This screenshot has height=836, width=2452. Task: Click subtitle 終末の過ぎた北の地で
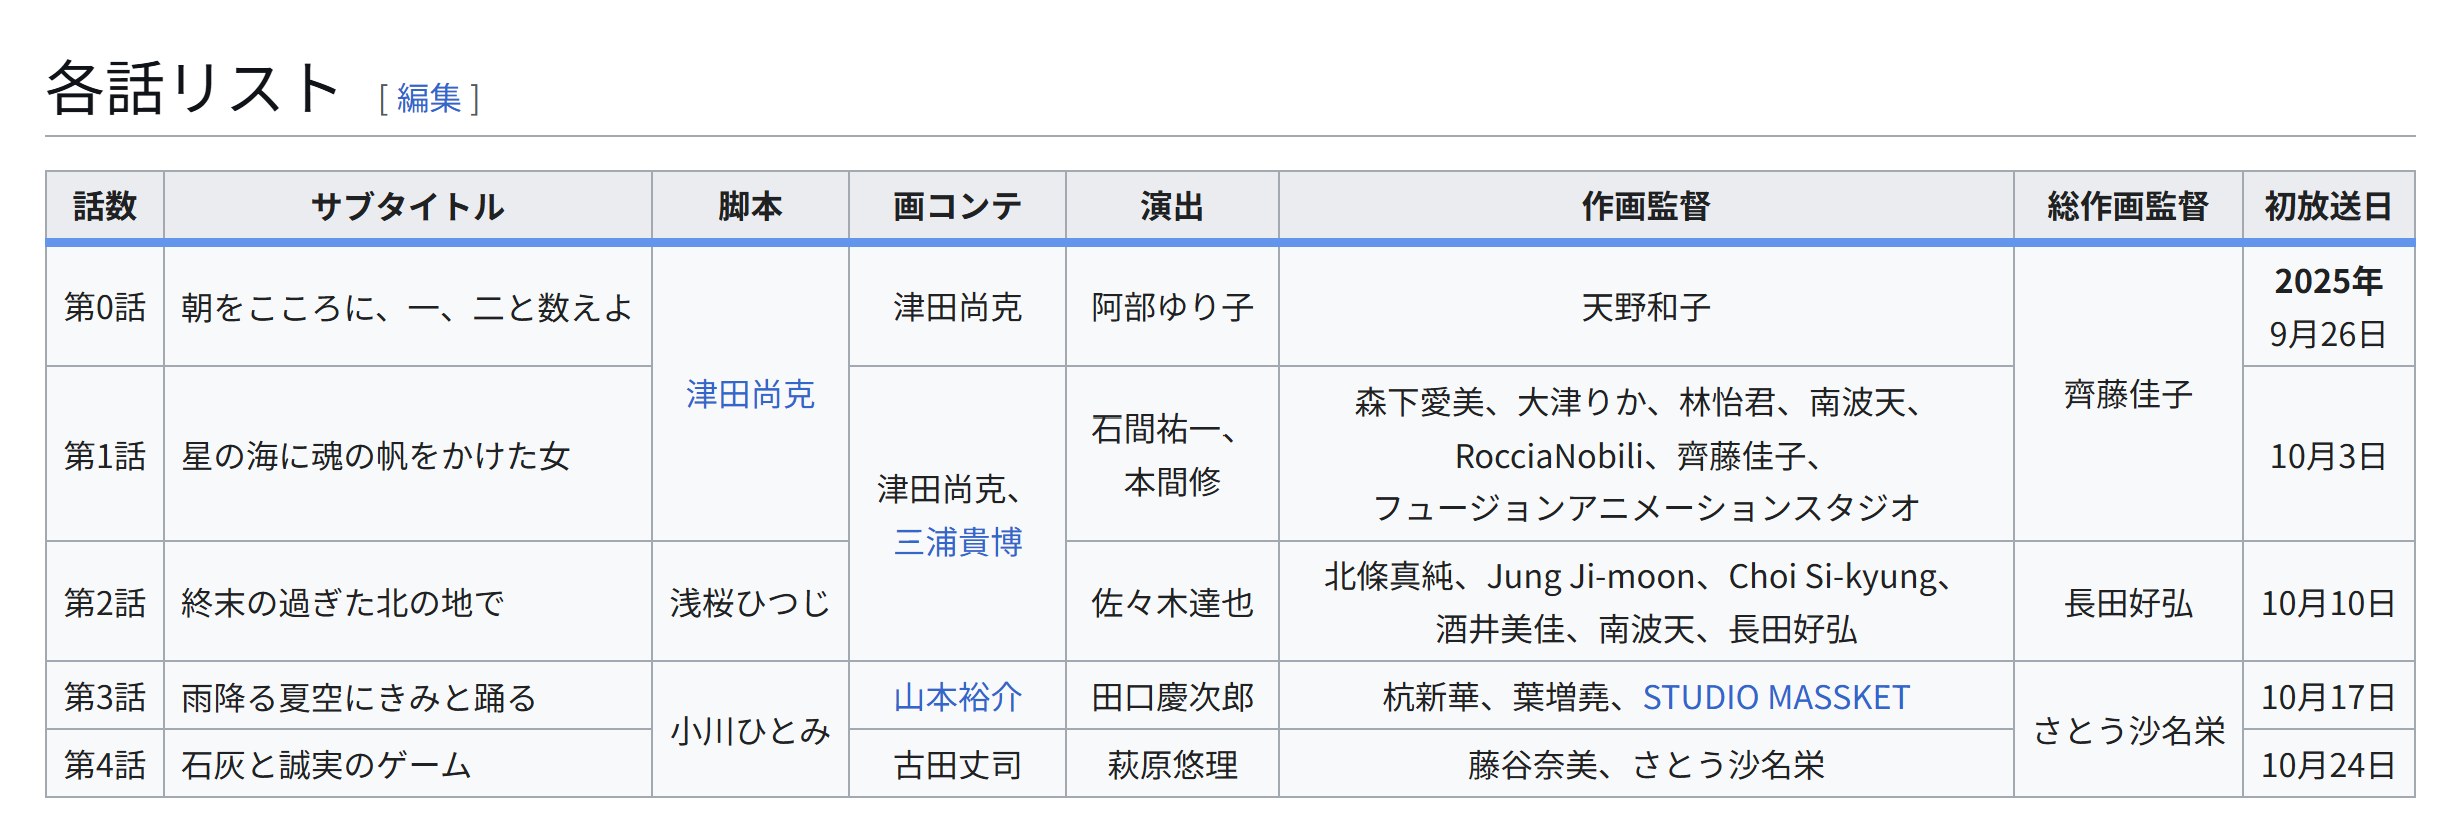click(342, 603)
